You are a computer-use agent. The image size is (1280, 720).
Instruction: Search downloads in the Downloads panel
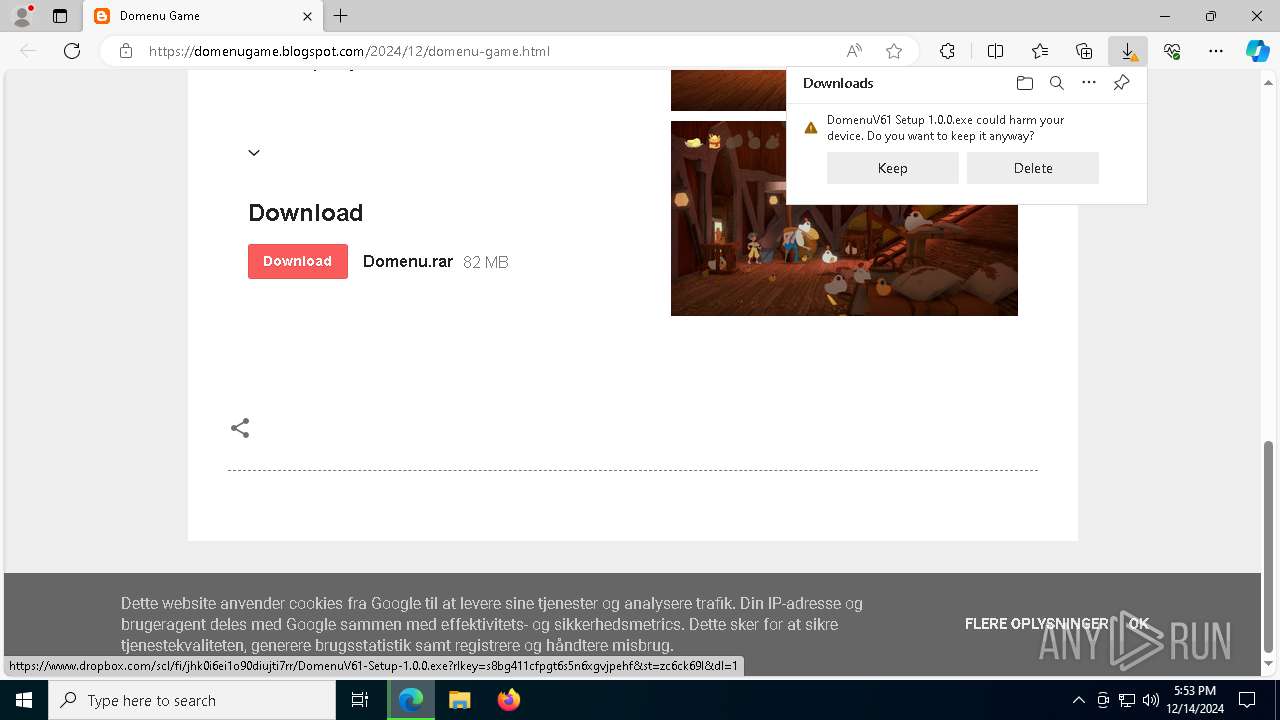pyautogui.click(x=1057, y=83)
